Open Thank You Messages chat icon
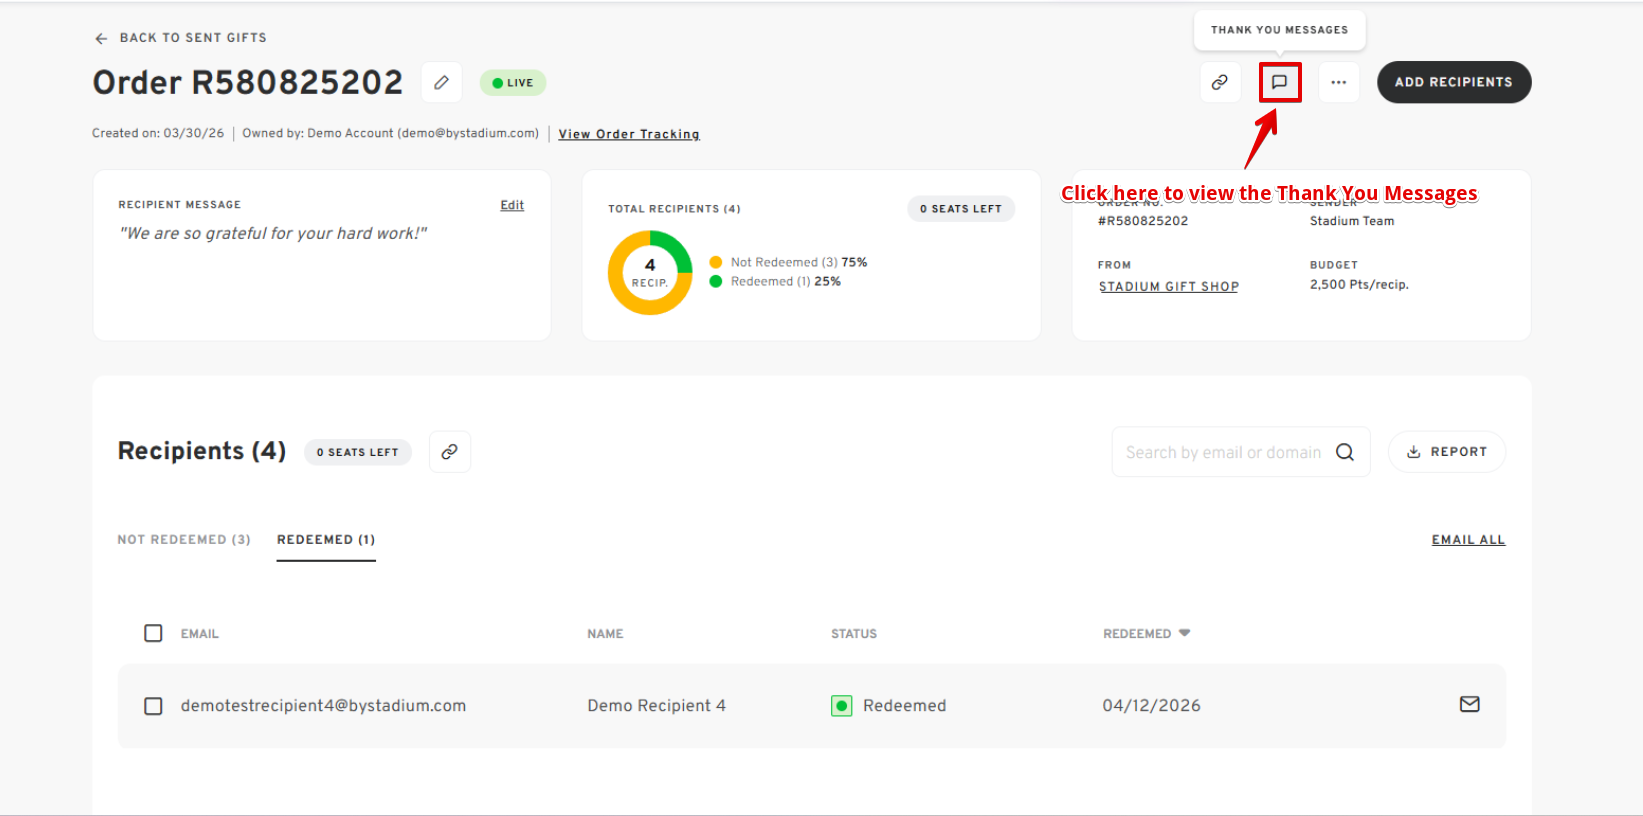 click(1279, 82)
